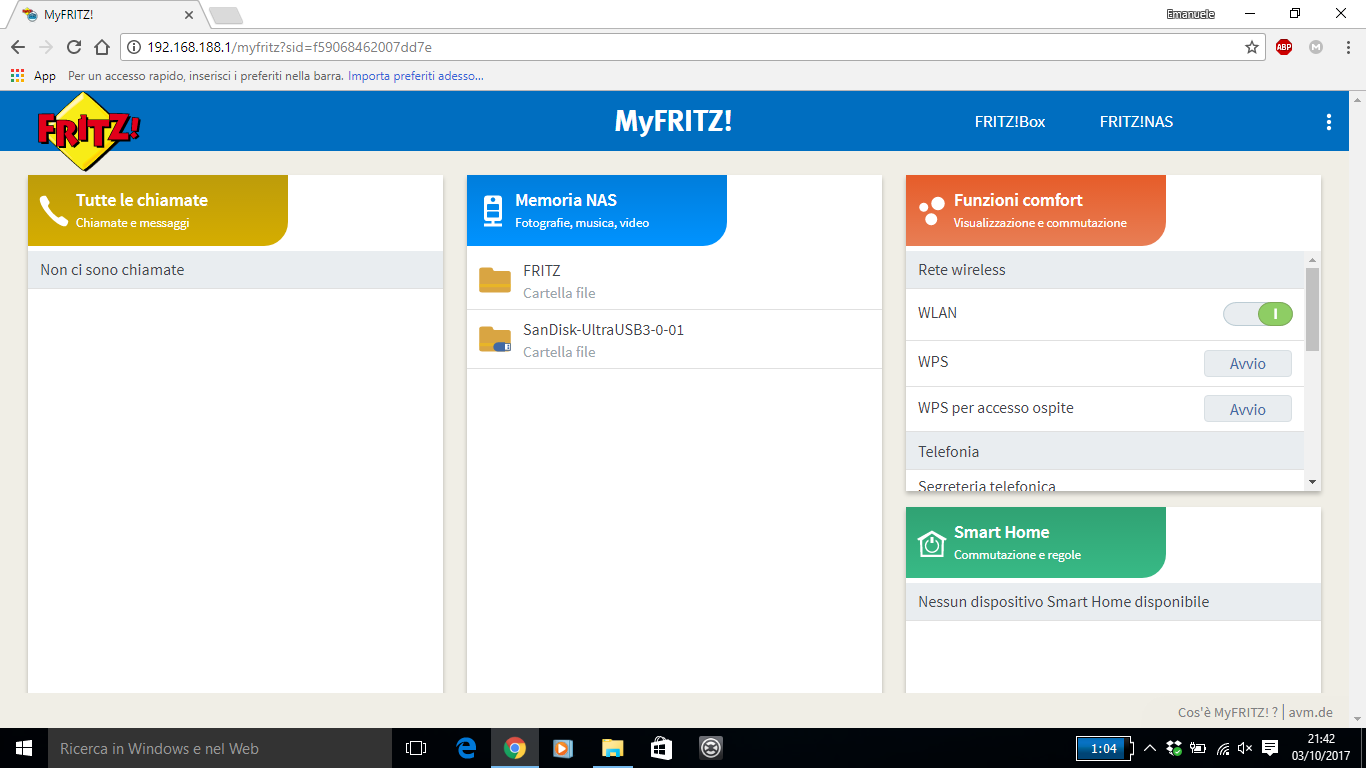1366x768 pixels.
Task: Click the FRITZ! logo
Action: point(89,130)
